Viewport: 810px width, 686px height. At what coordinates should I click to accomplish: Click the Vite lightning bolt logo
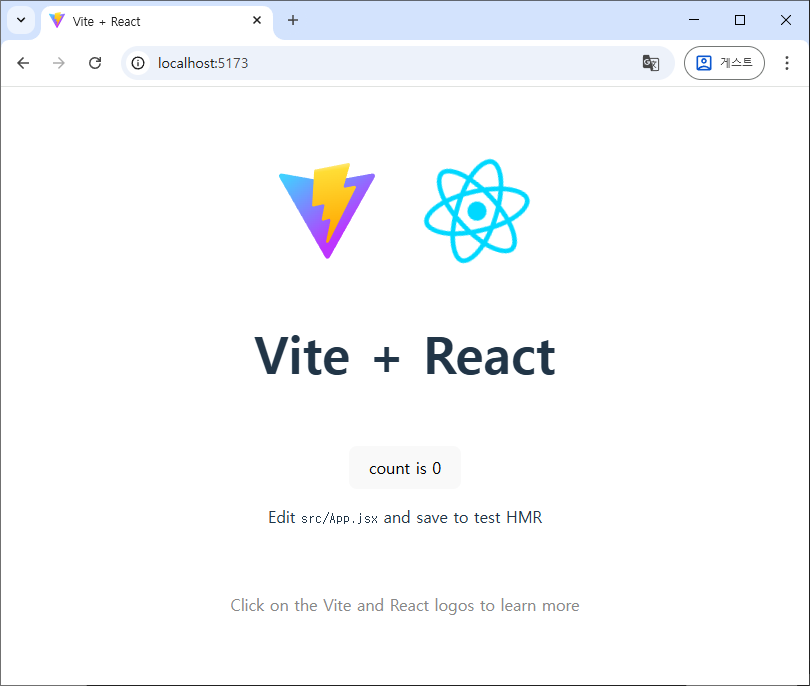click(327, 211)
